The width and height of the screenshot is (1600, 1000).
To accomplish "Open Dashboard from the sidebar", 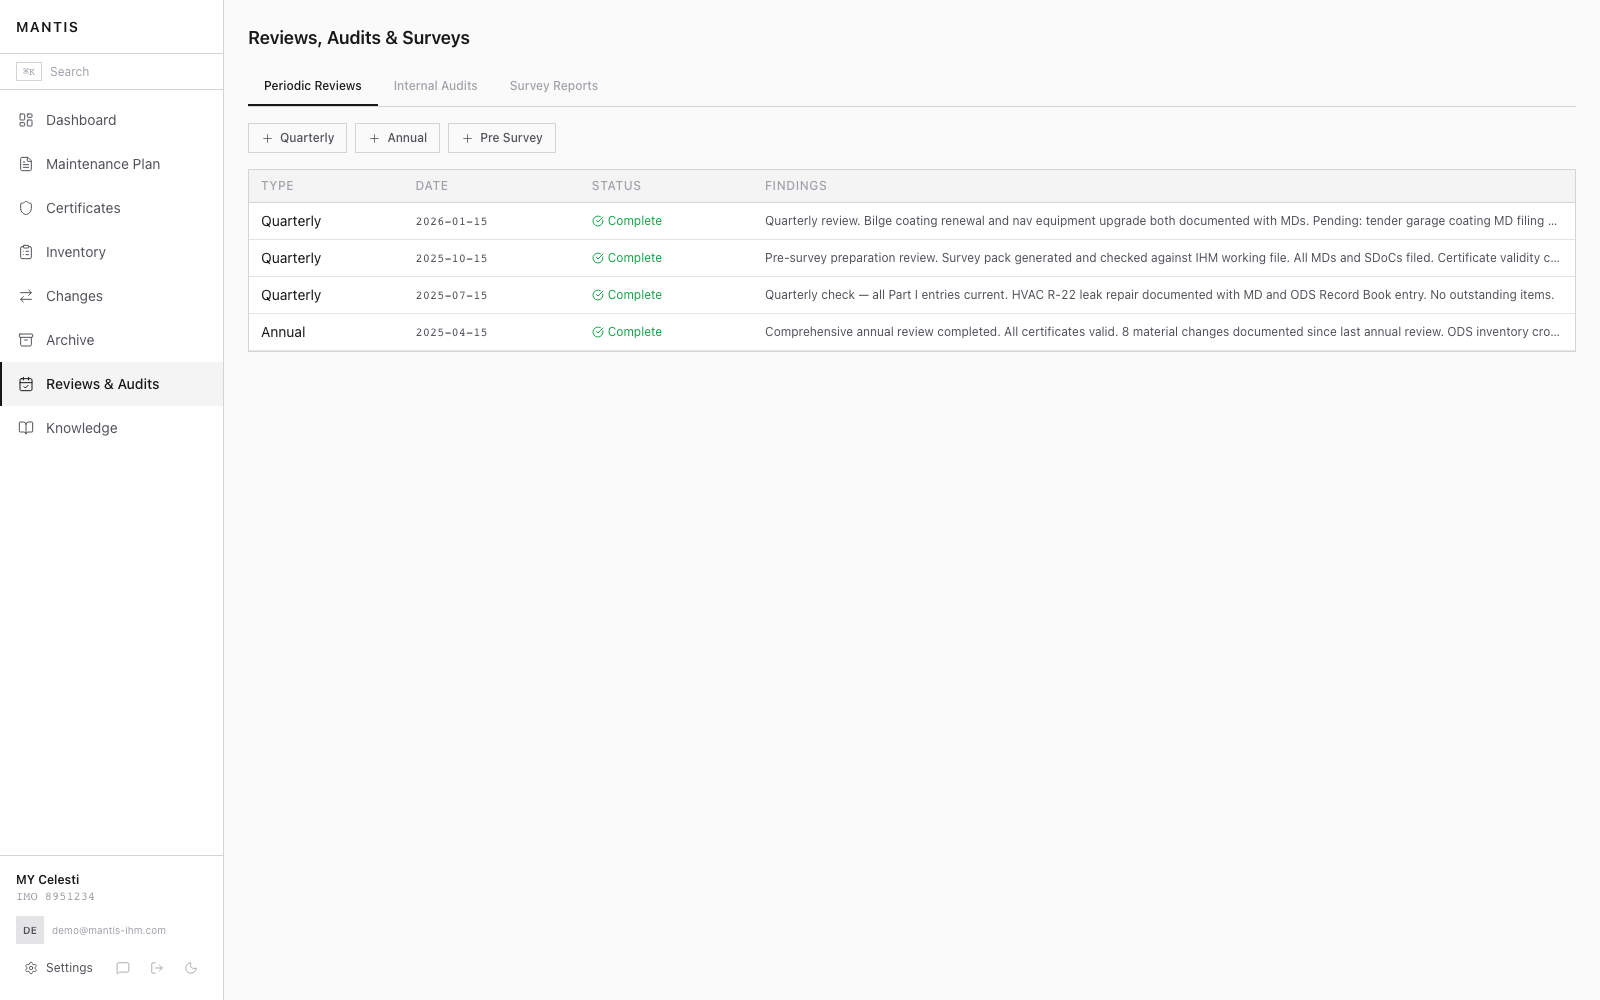I will [111, 120].
